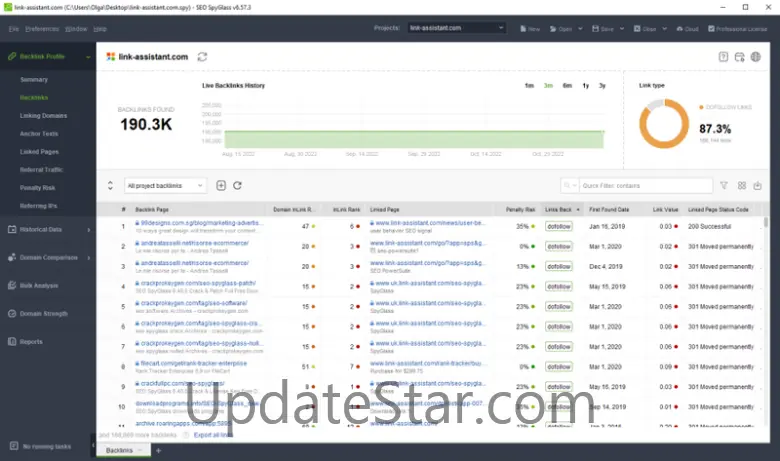The height and width of the screenshot is (461, 780).
Task: Click the Save project toolbar button
Action: pos(603,29)
